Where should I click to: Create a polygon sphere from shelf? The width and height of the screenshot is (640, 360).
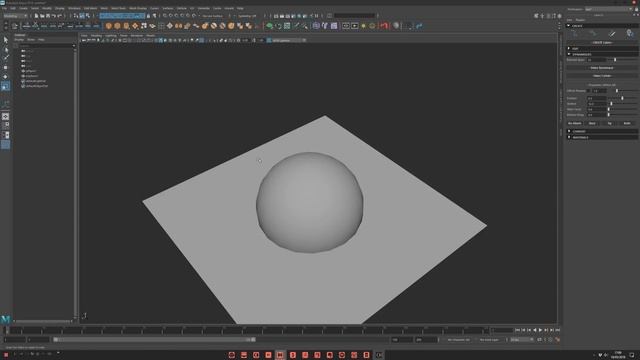tap(108, 26)
